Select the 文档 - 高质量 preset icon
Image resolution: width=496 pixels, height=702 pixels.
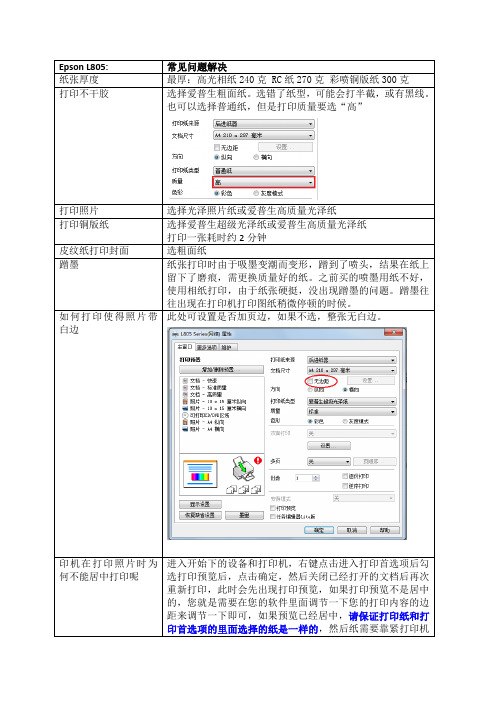pos(185,394)
